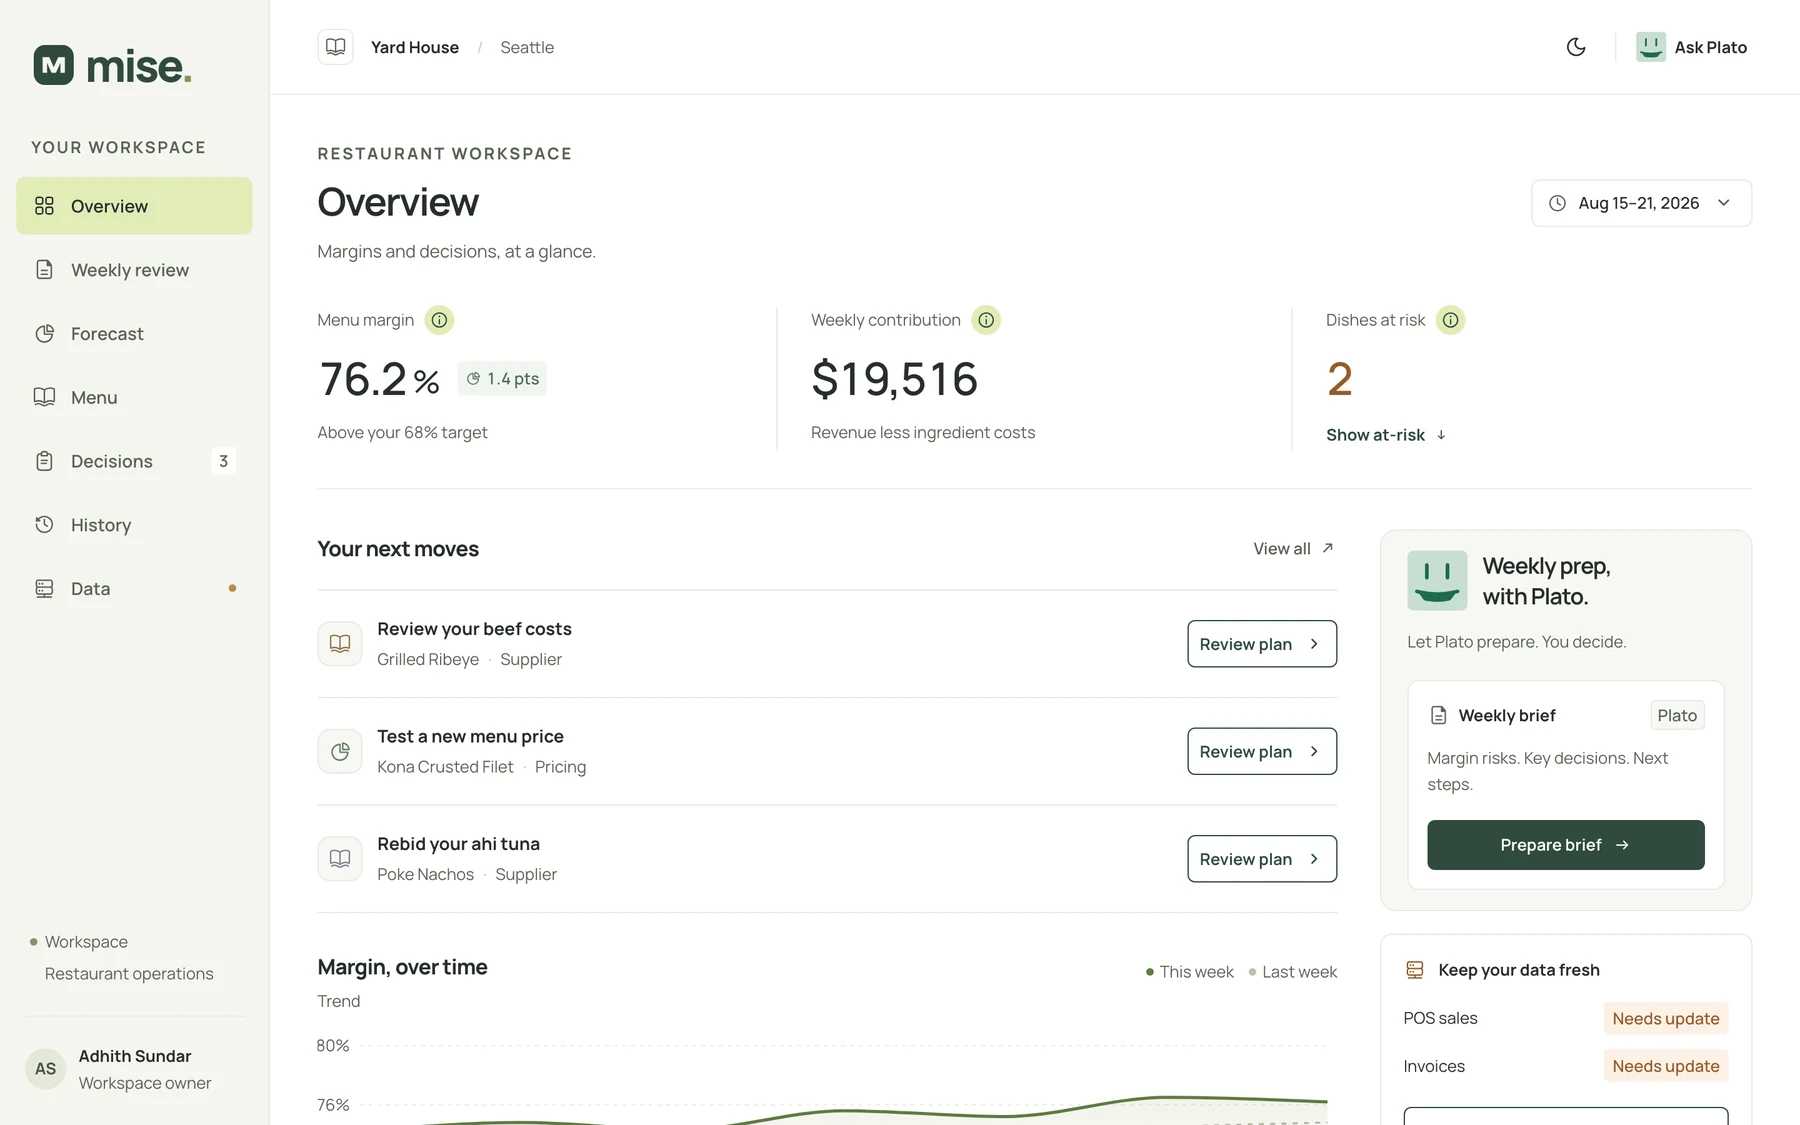This screenshot has width=1800, height=1125.
Task: Open Menu section in sidebar
Action: (134, 398)
